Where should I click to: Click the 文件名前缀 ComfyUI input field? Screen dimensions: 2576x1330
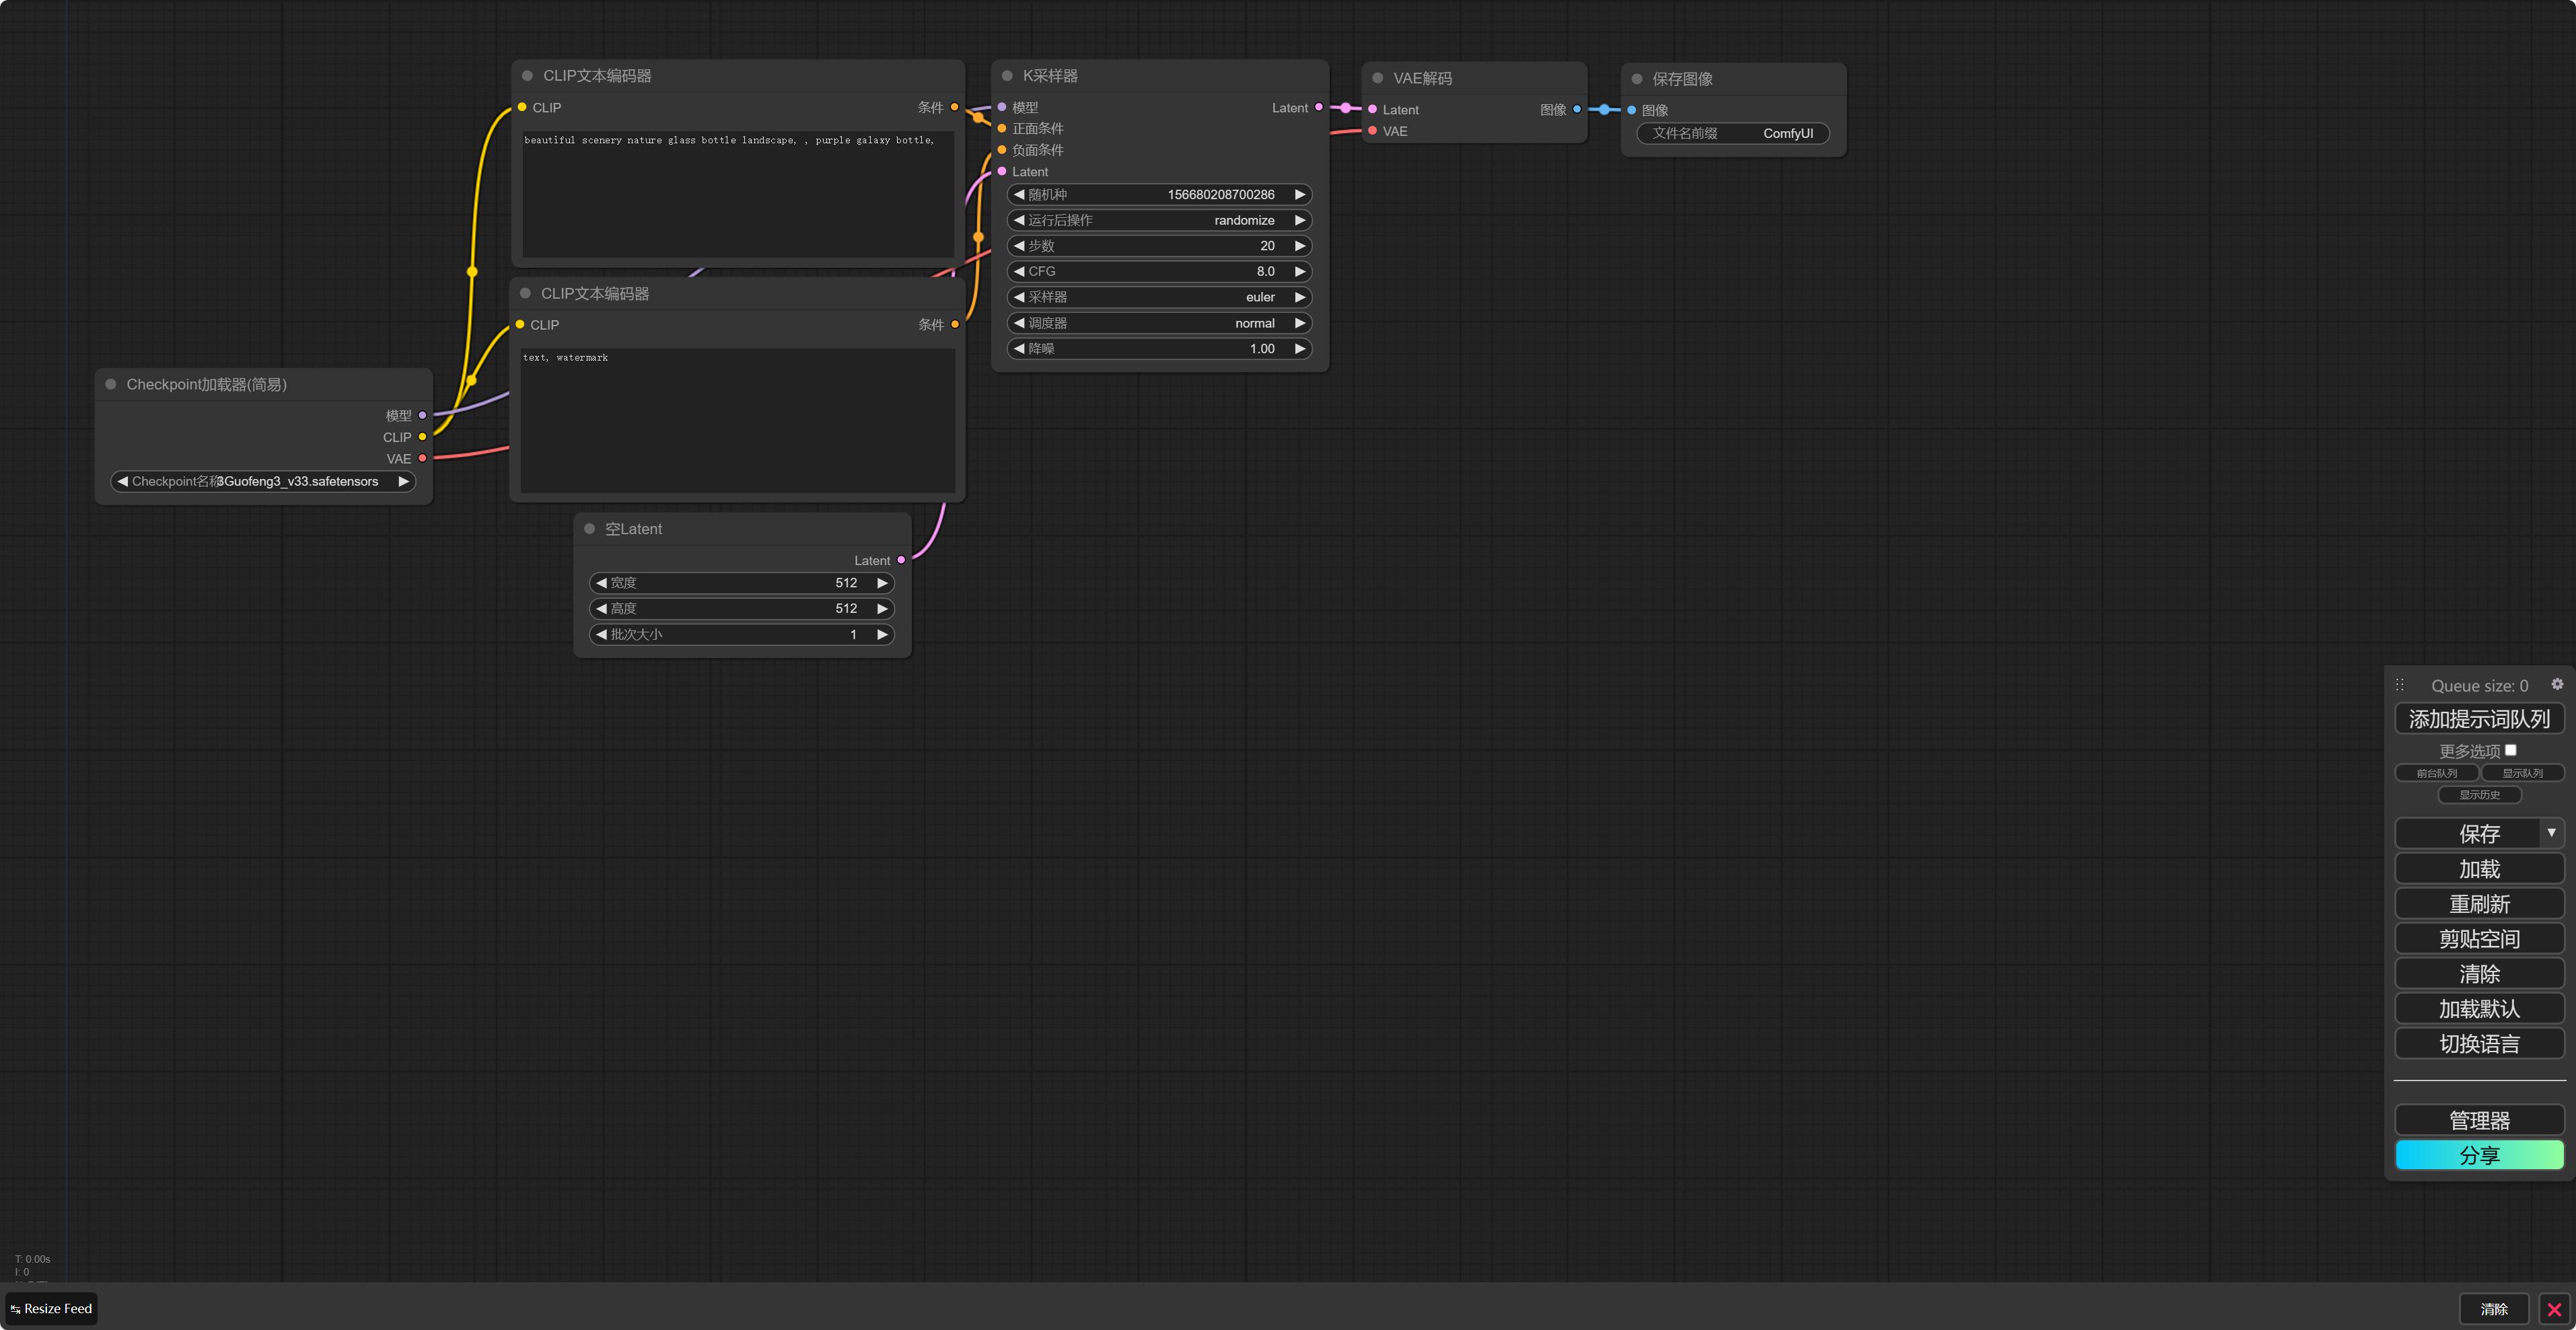[x=1732, y=133]
